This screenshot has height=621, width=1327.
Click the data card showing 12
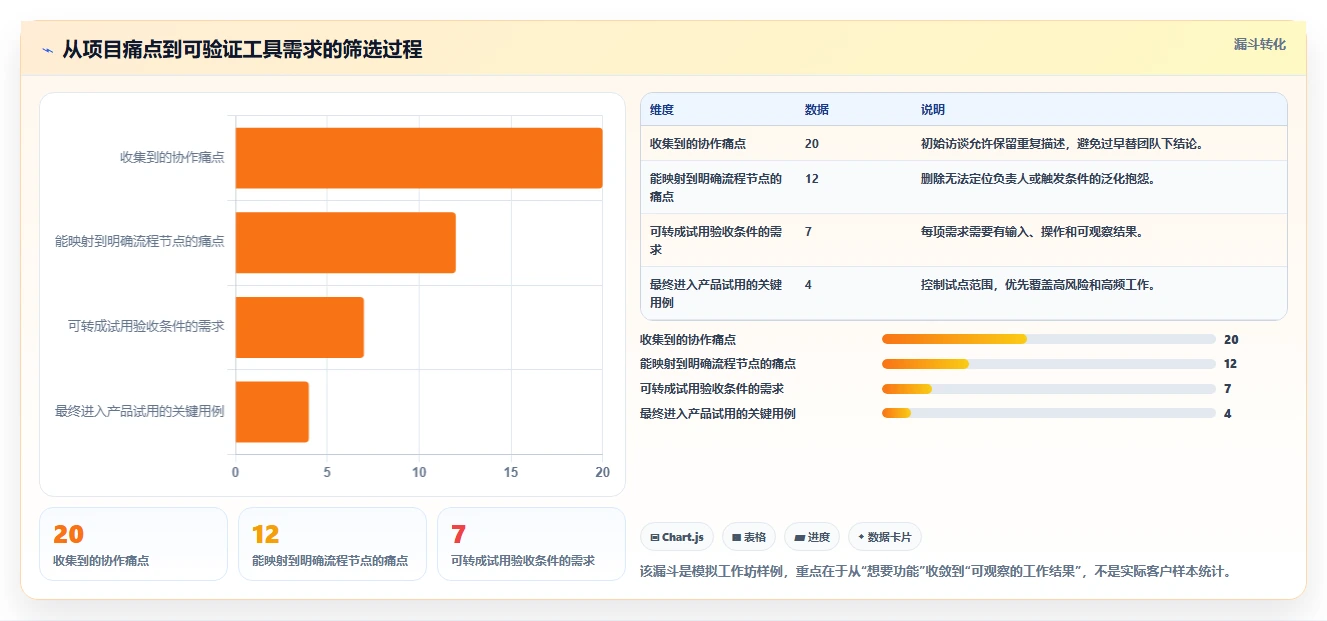(x=332, y=544)
